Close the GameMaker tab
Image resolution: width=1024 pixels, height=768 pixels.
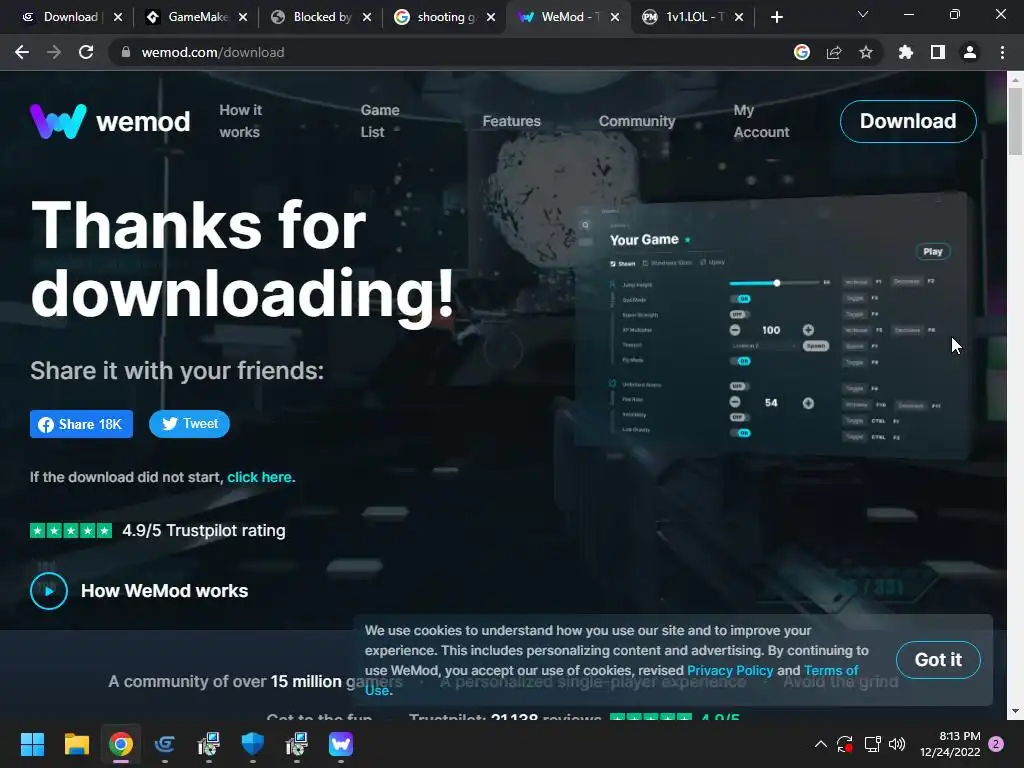tap(243, 18)
